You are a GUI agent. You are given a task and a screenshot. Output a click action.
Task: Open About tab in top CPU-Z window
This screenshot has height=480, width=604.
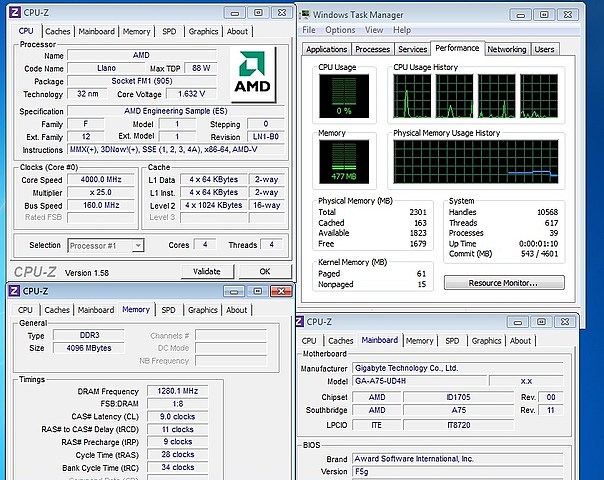pos(237,32)
